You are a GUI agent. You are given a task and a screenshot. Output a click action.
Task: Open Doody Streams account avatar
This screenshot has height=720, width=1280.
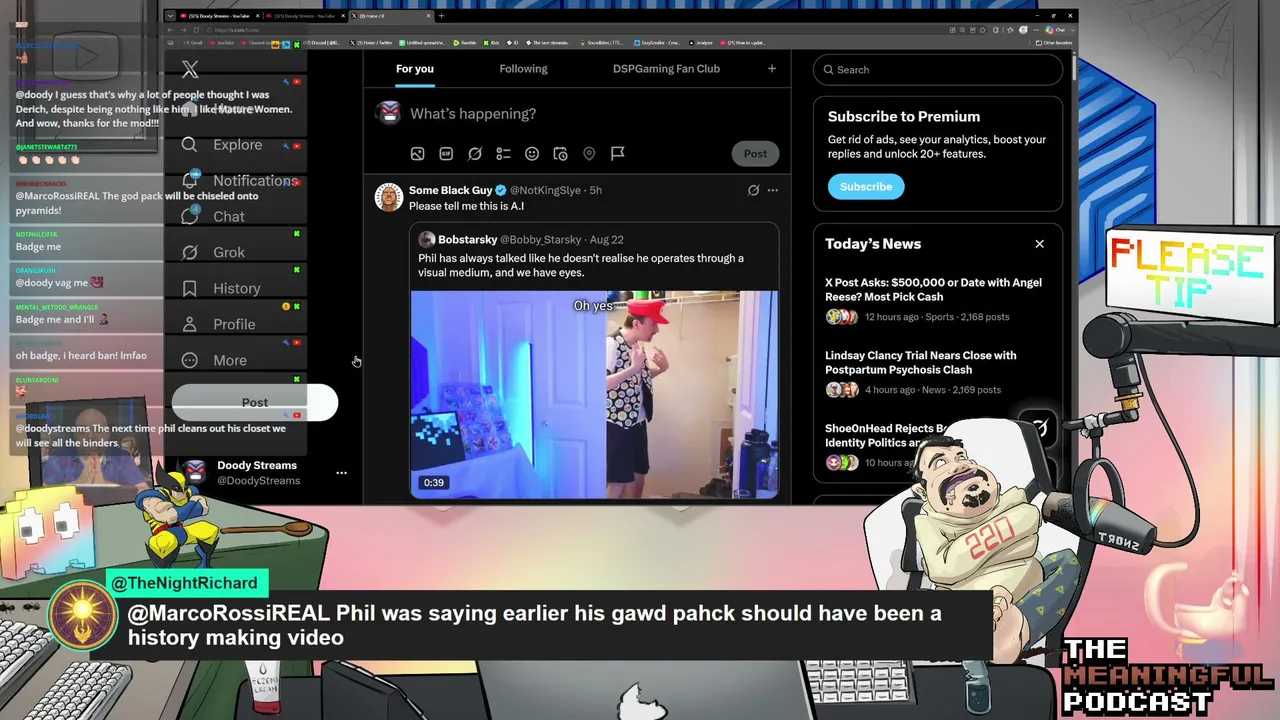coord(196,473)
